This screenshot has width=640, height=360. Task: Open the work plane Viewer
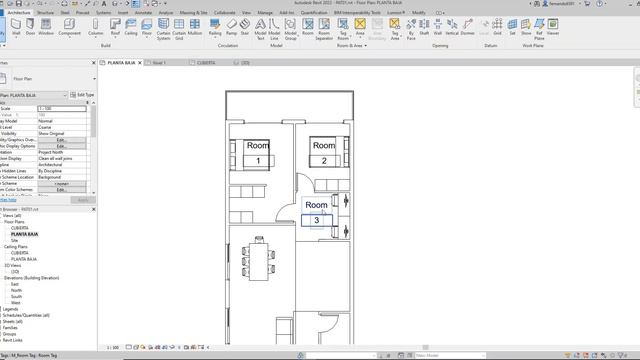tap(553, 27)
